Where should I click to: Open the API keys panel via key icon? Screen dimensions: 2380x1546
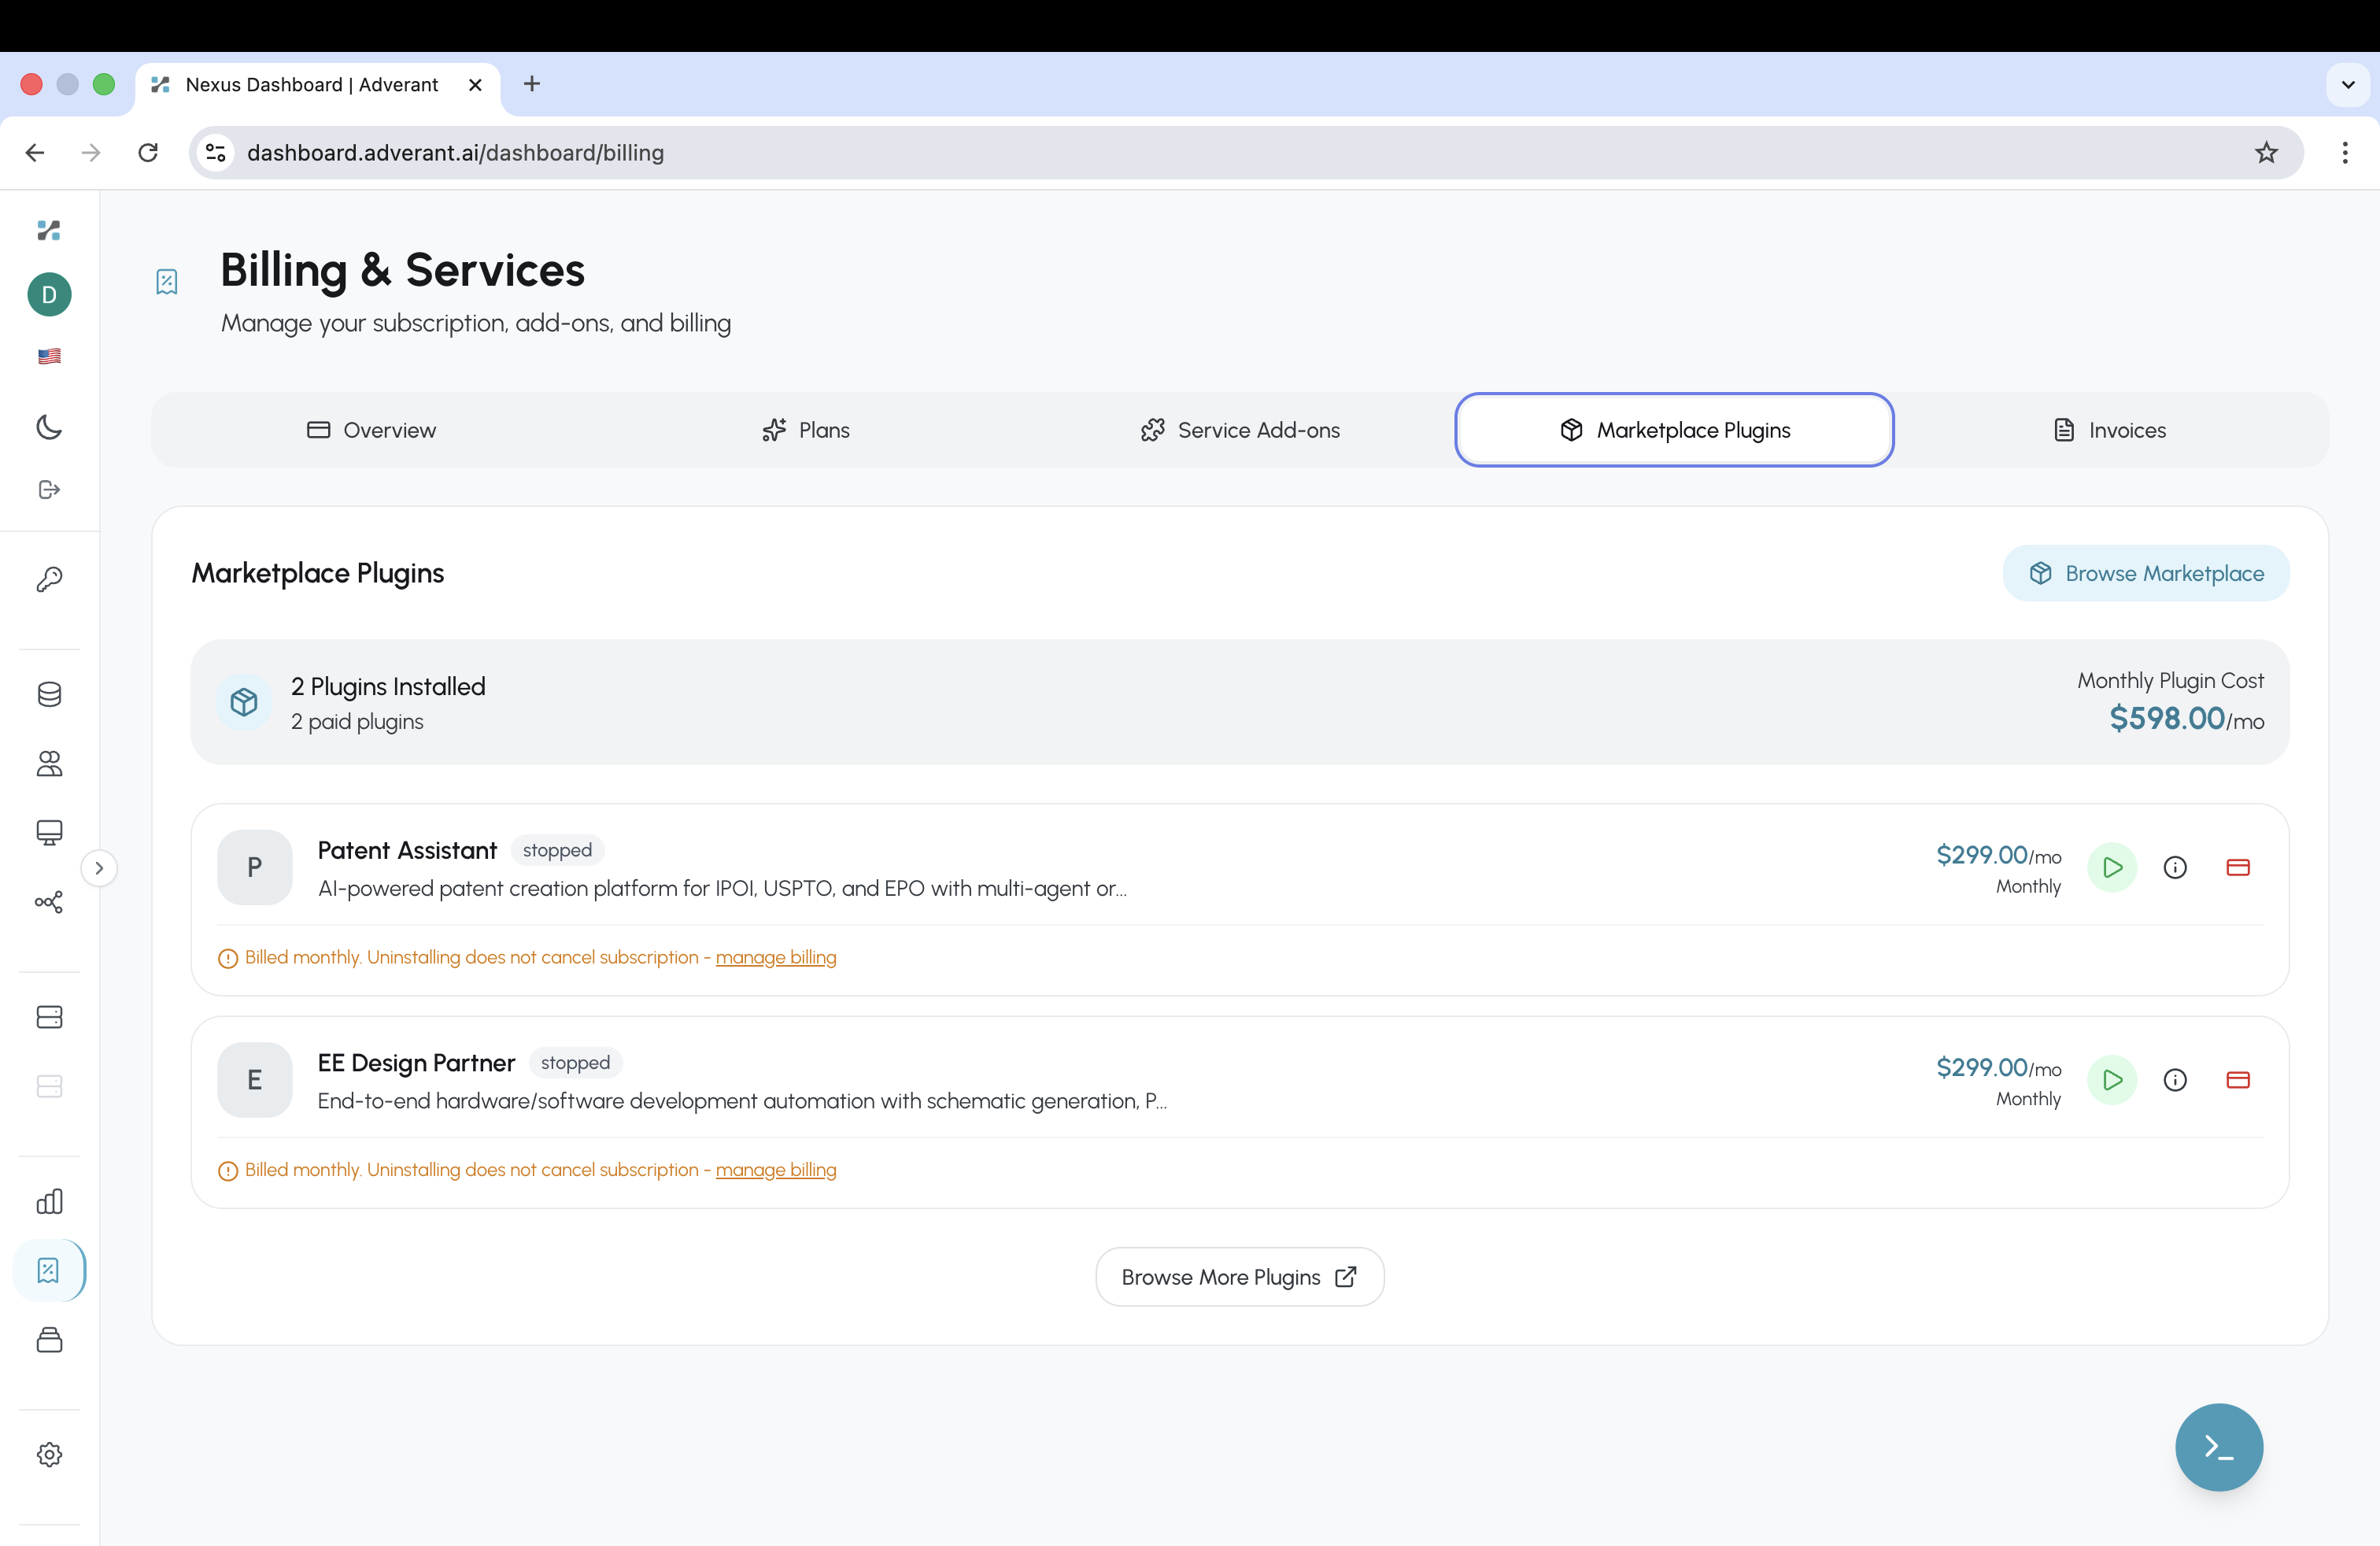pyautogui.click(x=49, y=579)
